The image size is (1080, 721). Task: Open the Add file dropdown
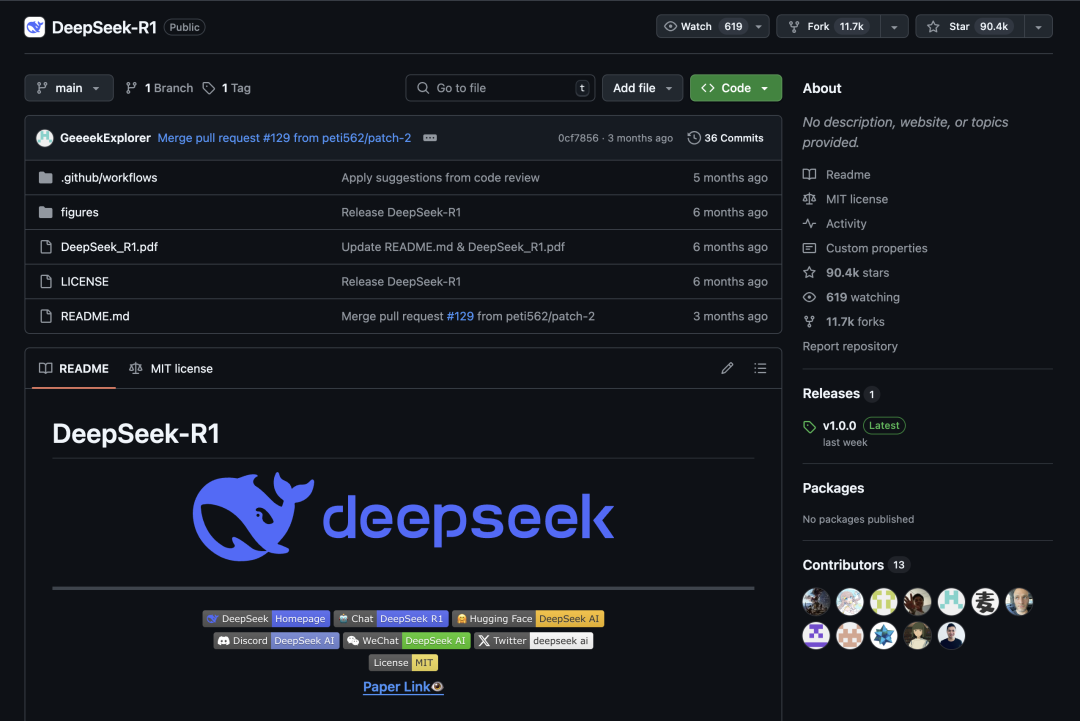point(642,87)
